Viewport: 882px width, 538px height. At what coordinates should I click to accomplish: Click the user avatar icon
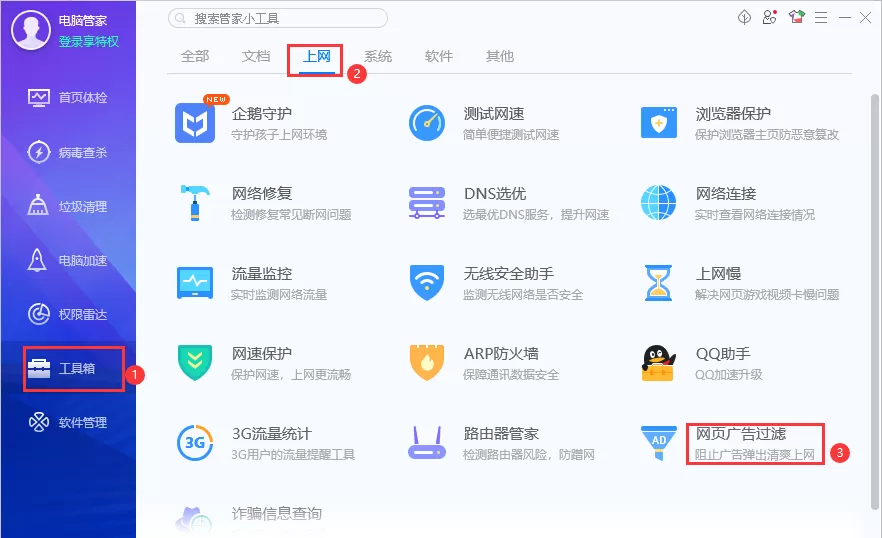(x=31, y=30)
